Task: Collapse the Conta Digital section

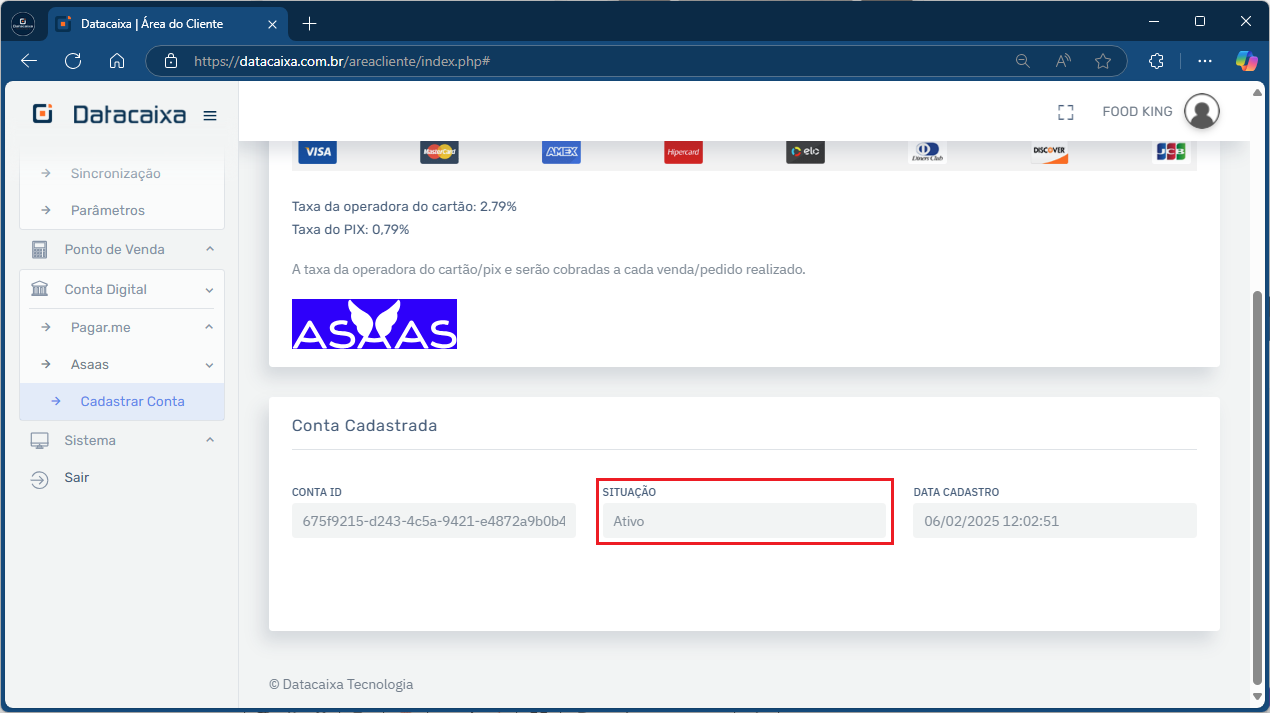Action: (x=122, y=289)
